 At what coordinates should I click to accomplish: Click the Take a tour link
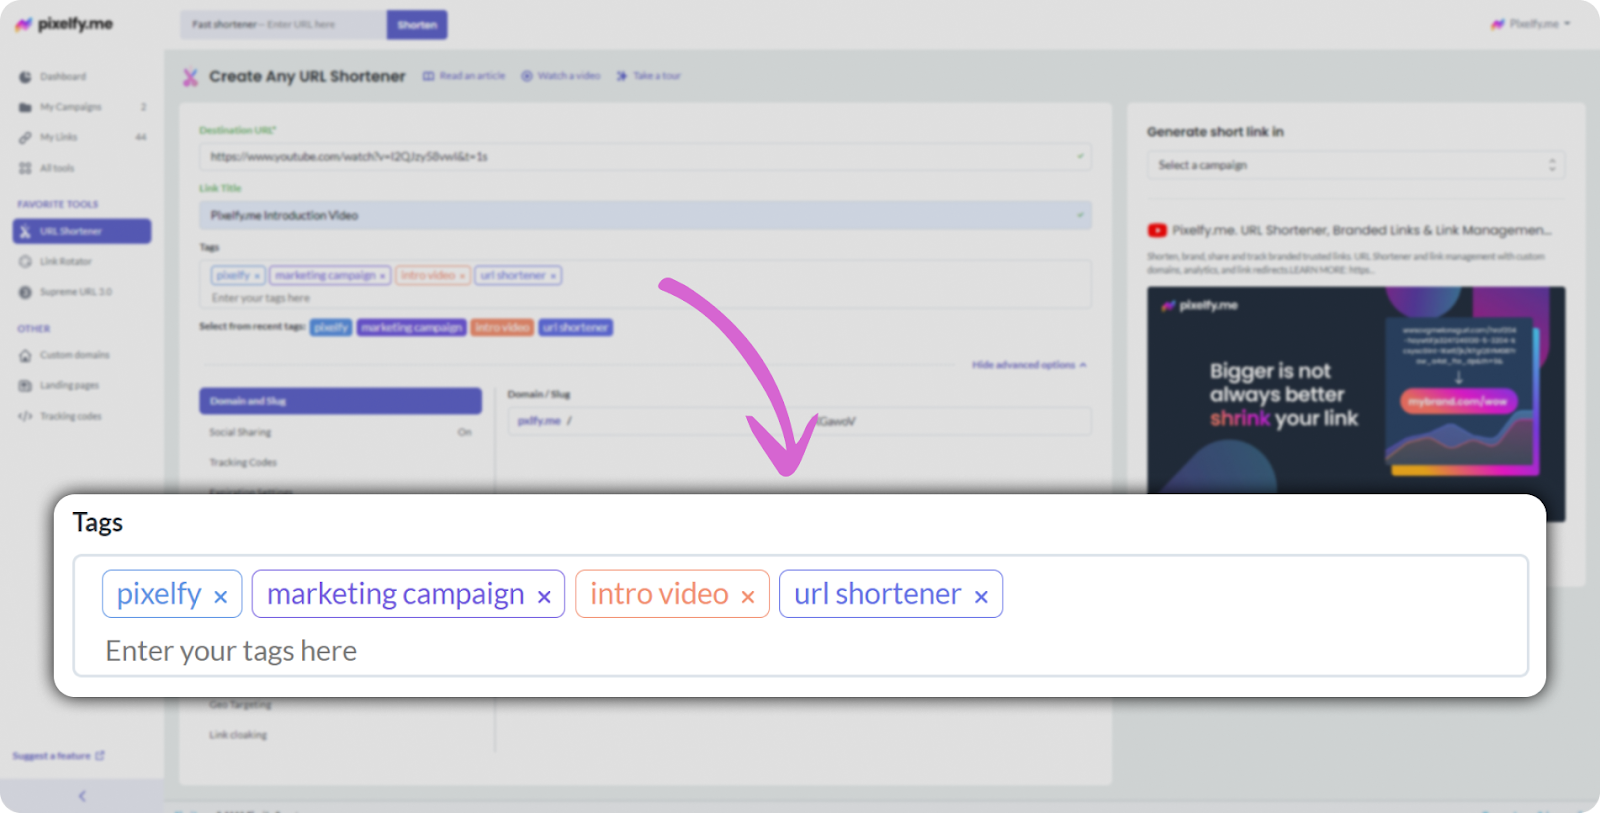[649, 76]
